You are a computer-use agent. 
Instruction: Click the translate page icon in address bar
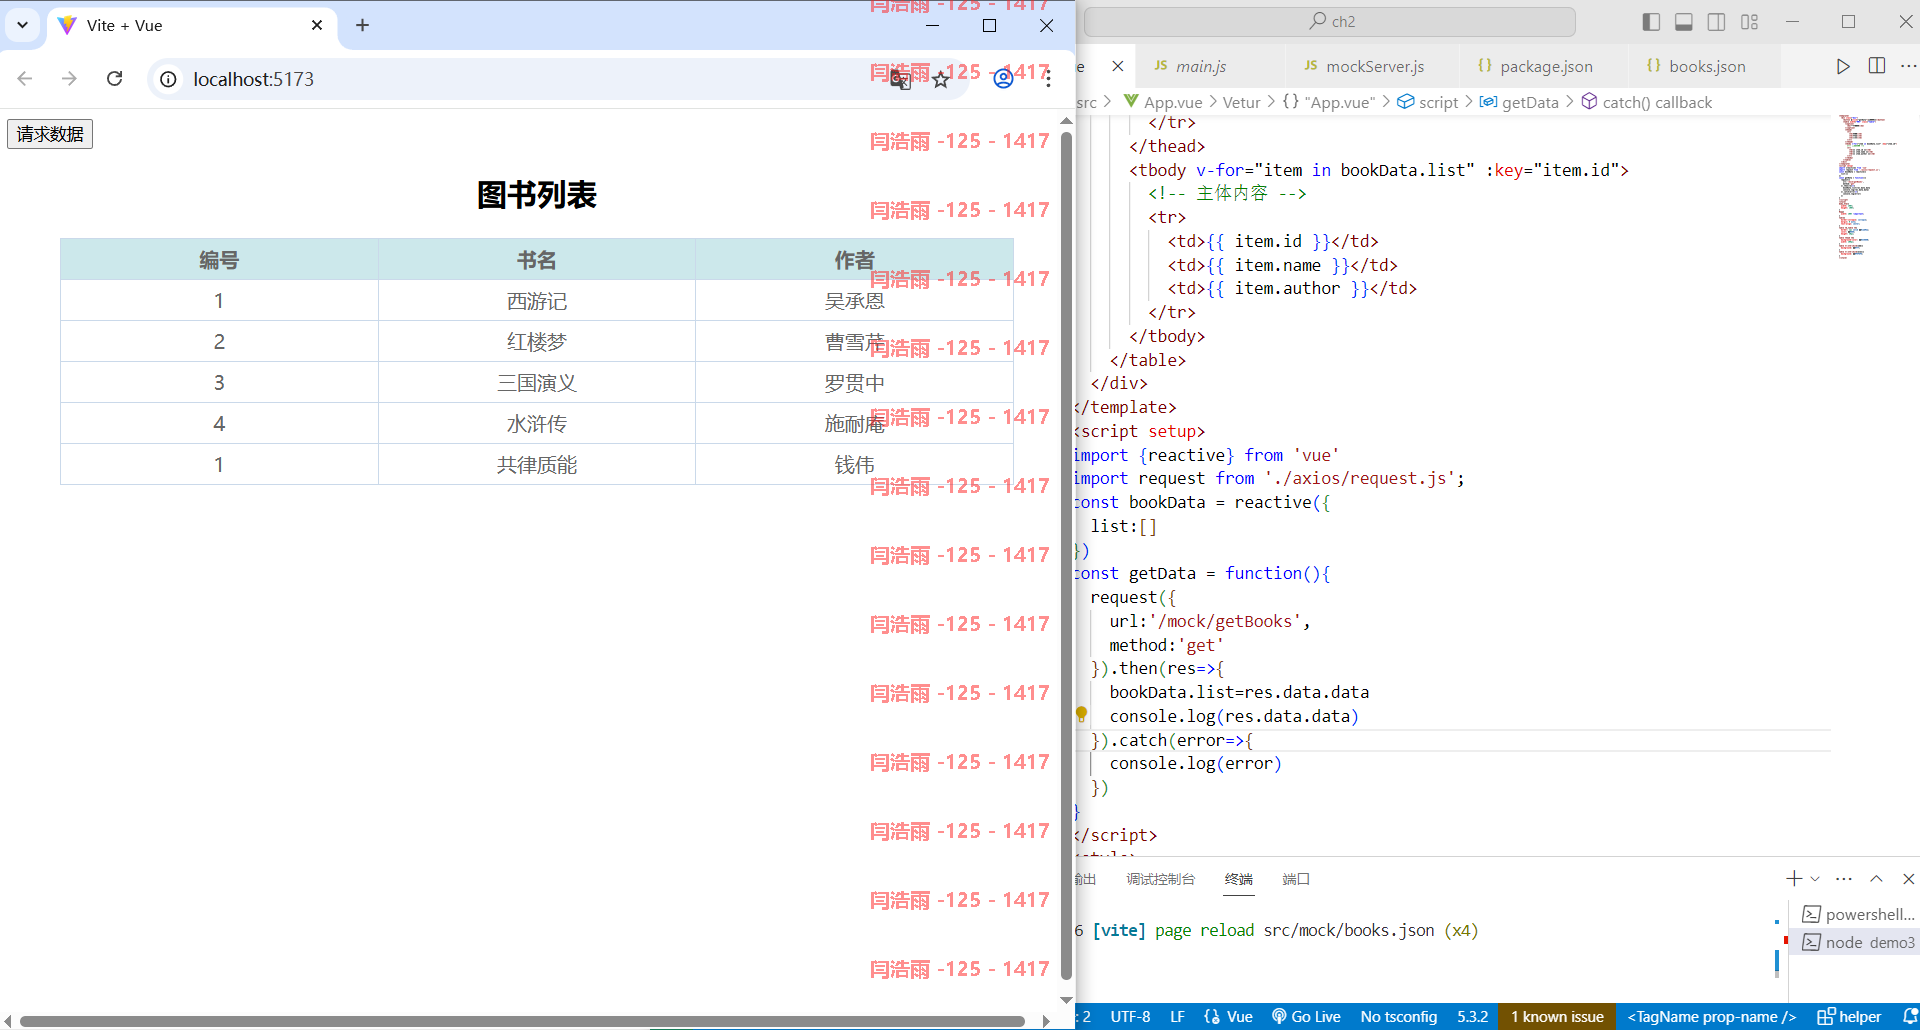point(901,79)
